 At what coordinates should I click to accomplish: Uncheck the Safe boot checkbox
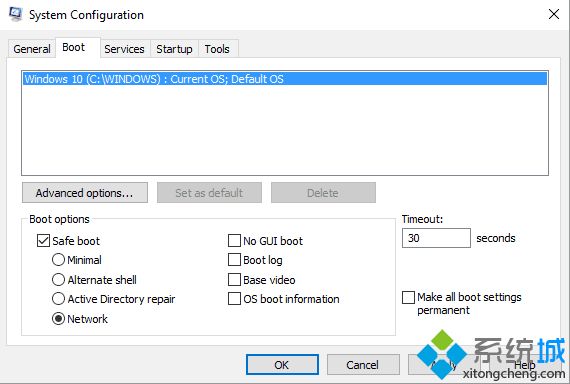(x=43, y=241)
